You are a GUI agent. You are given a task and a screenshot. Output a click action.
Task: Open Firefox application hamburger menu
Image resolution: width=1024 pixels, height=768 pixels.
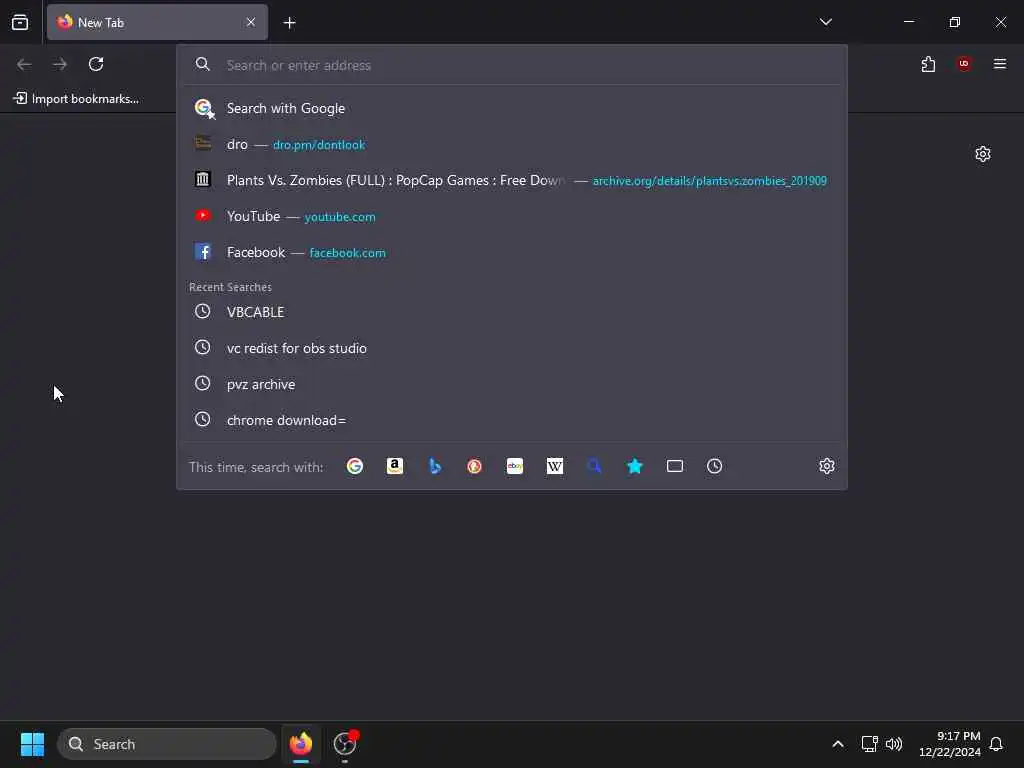coord(1000,64)
